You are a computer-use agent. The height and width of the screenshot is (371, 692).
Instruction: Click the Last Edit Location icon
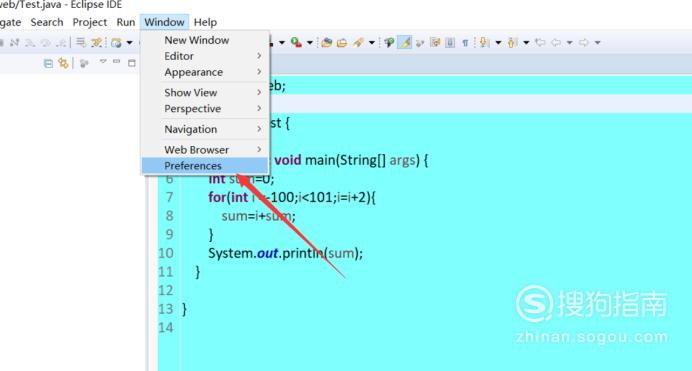click(540, 42)
